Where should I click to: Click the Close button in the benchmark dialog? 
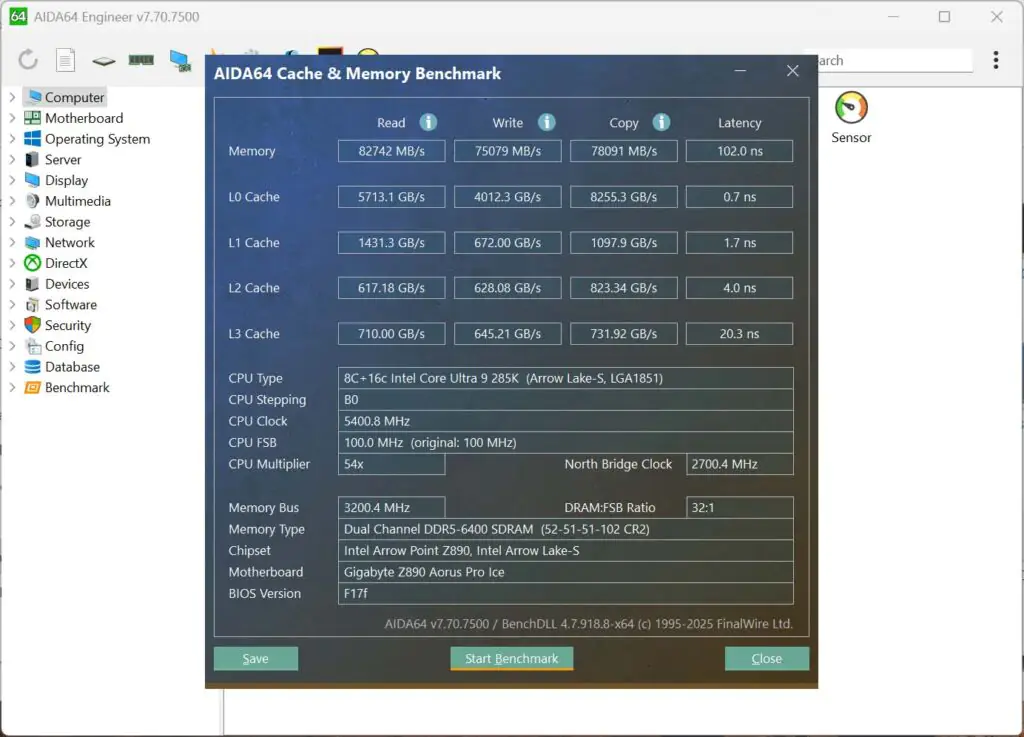point(766,658)
